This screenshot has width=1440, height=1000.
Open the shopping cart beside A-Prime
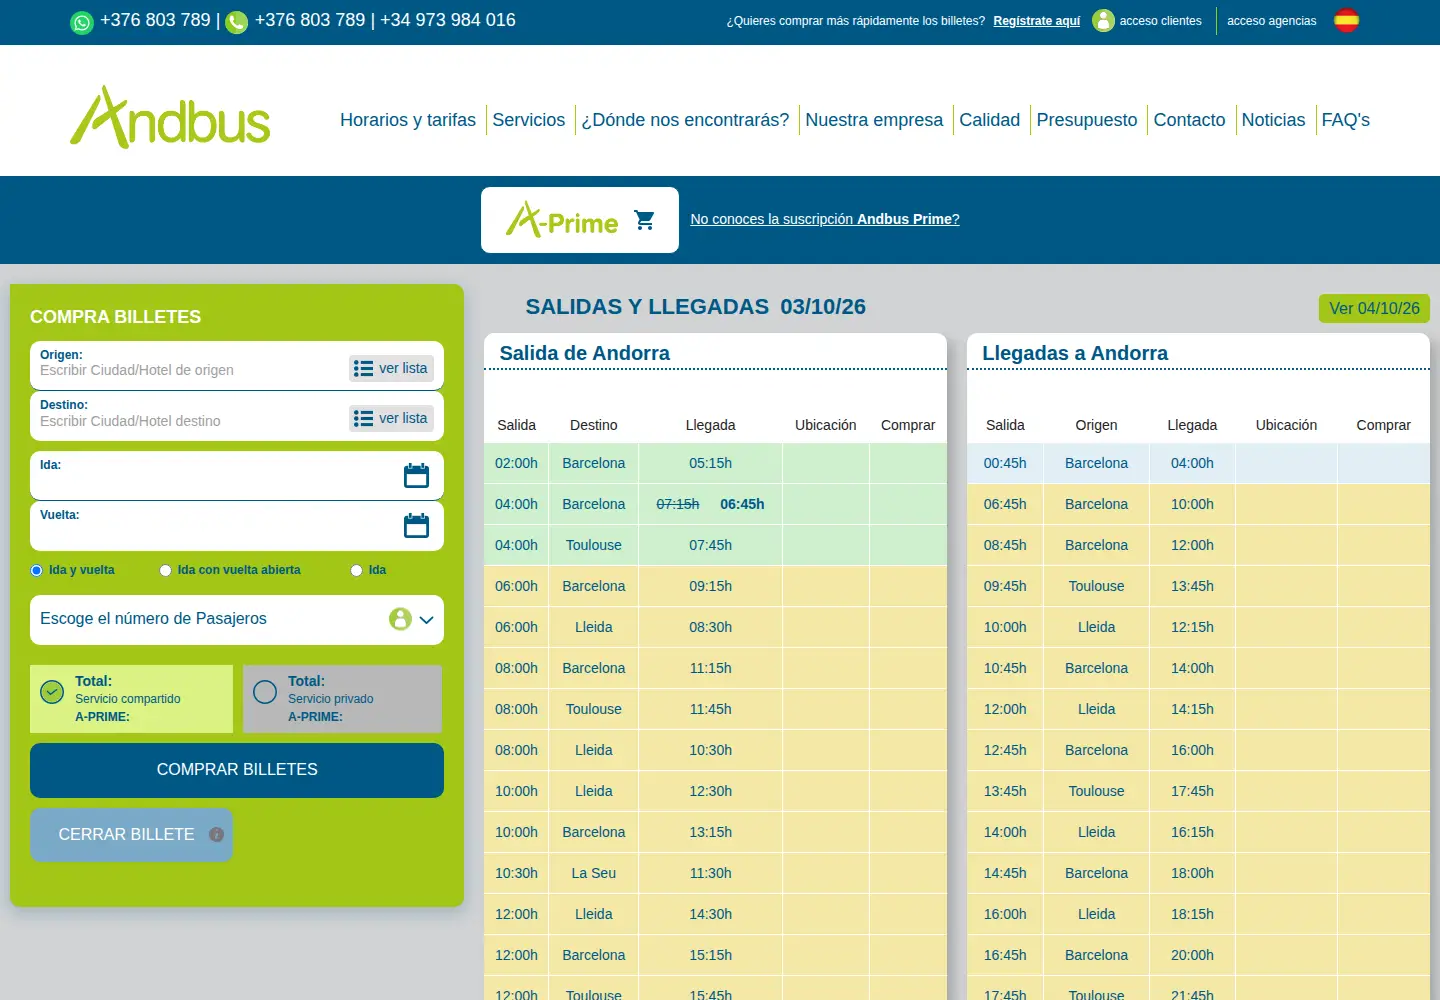pyautogui.click(x=645, y=220)
